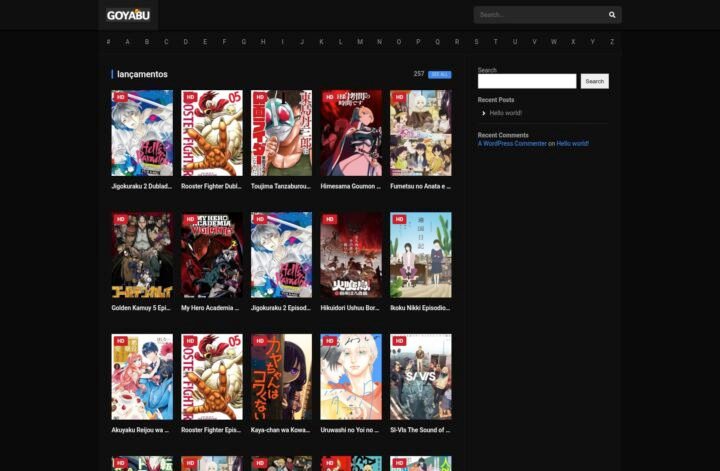Viewport: 720px width, 471px height.
Task: Open Ikoku Nikki episode poster
Action: (421, 255)
